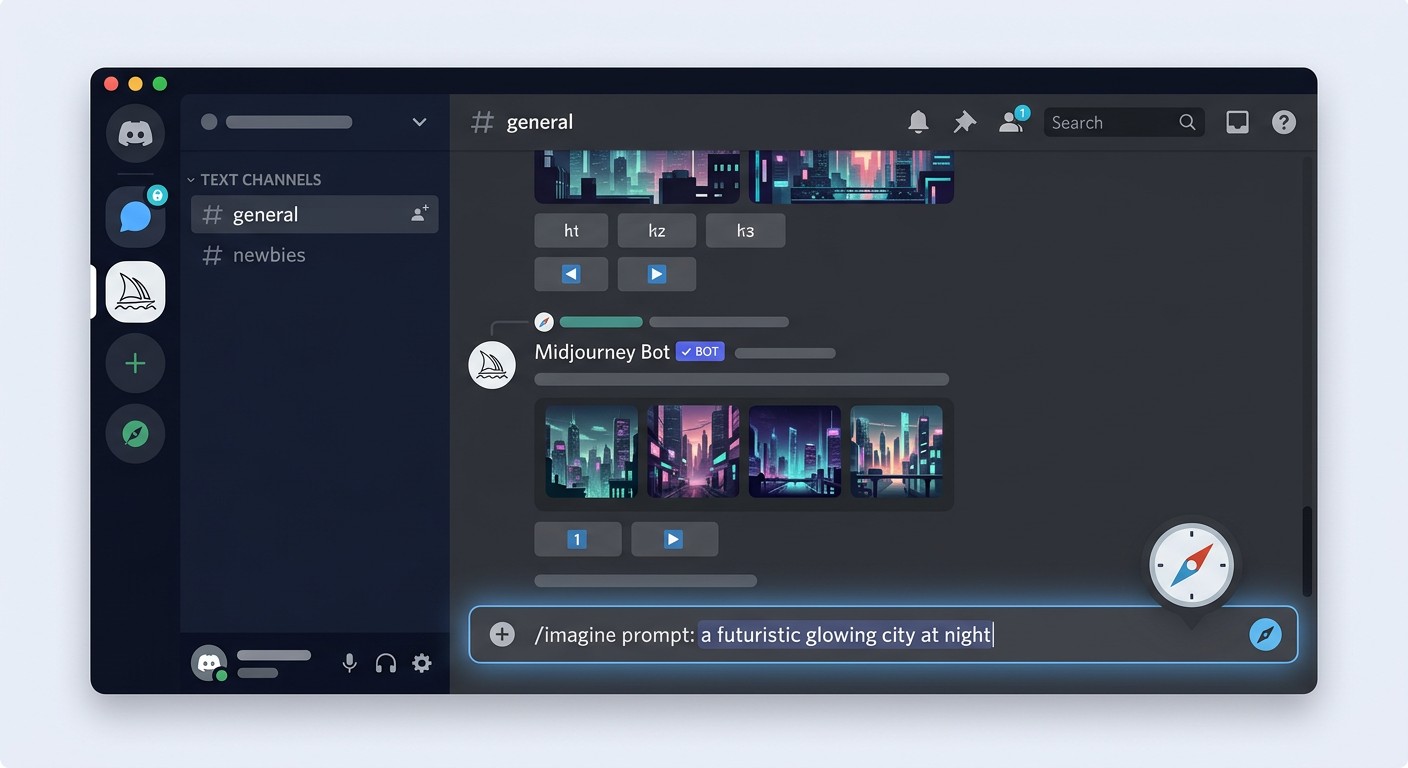Click the chat scrollbar thumb

click(x=1306, y=551)
